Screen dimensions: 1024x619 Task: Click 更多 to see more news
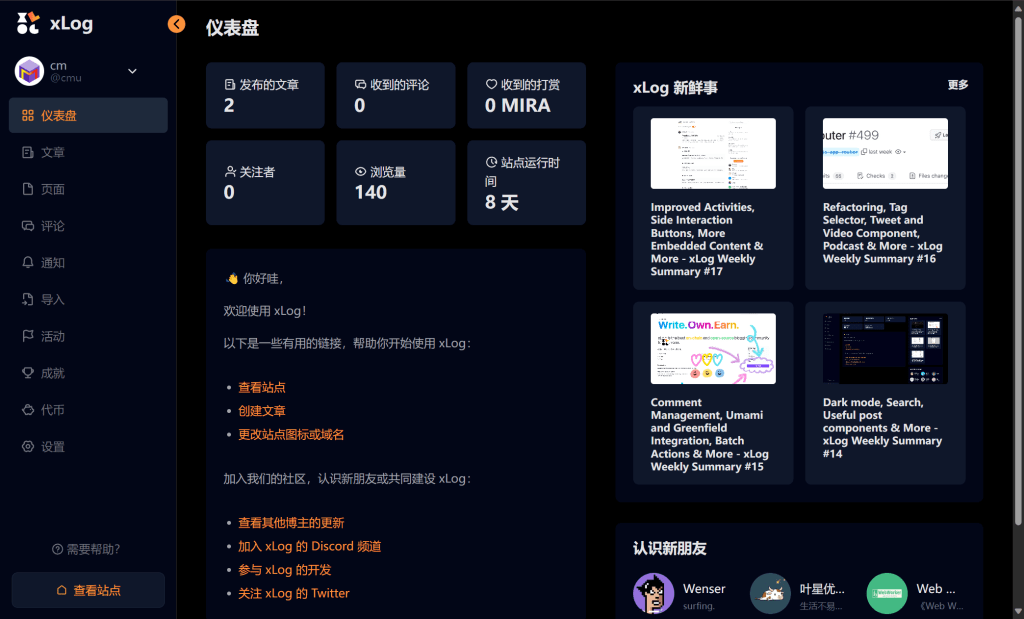tap(958, 85)
